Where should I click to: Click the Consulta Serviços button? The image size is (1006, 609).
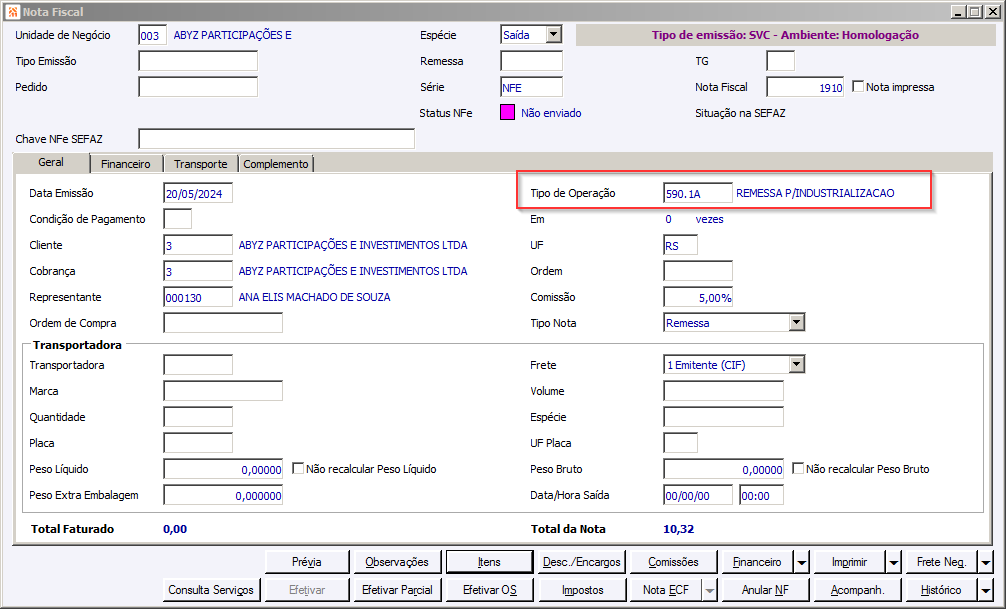210,590
